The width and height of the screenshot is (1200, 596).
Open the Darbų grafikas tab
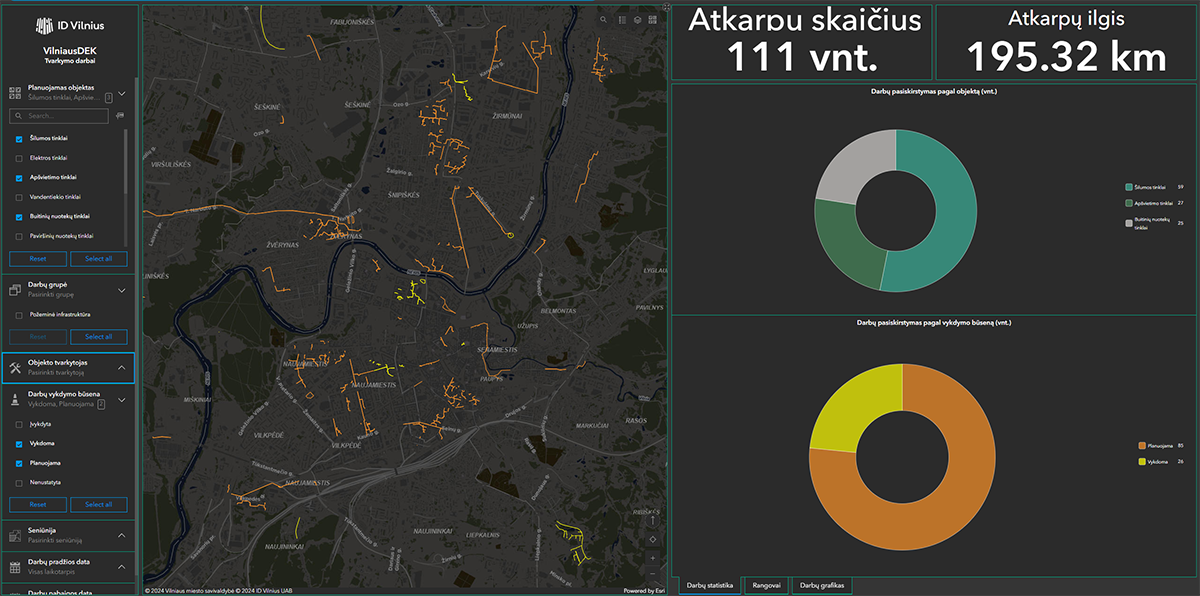[x=821, y=585]
